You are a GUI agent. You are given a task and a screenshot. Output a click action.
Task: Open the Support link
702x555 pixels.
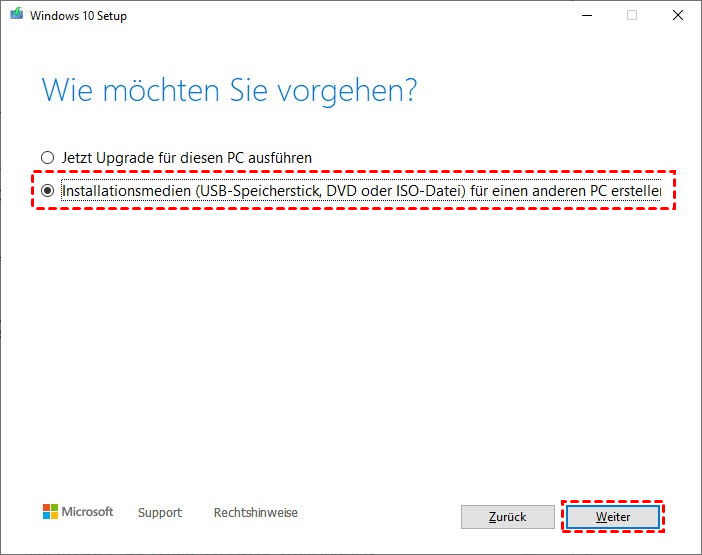(x=160, y=512)
